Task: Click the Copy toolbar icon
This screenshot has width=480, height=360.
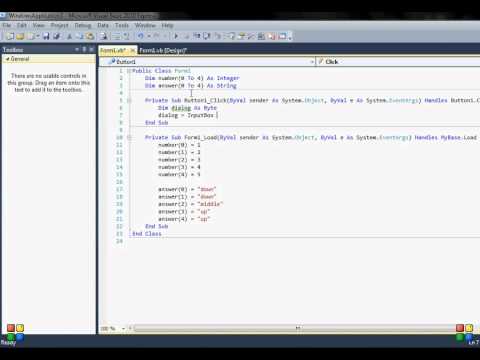Action: [x=80, y=36]
